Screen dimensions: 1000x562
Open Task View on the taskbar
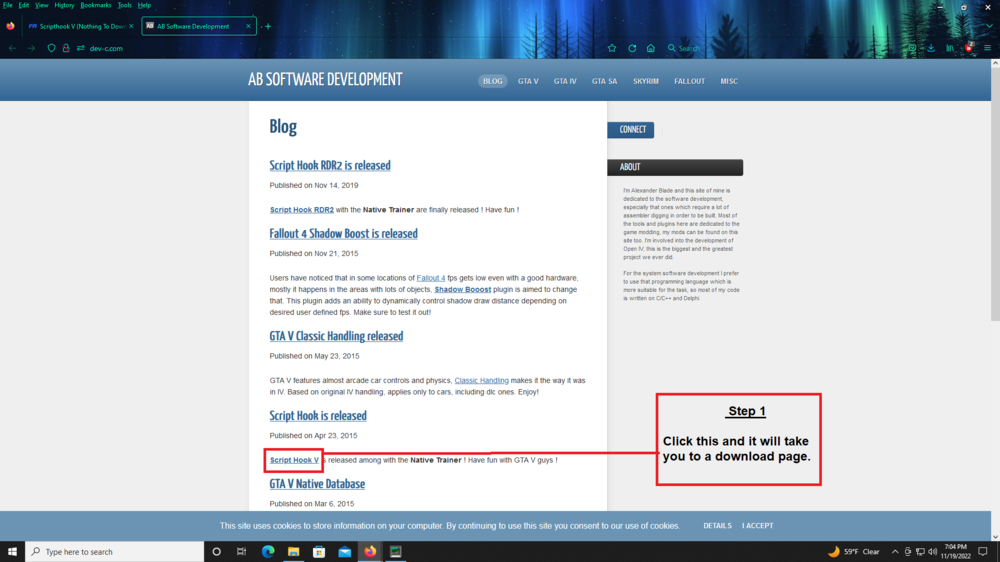[x=242, y=551]
